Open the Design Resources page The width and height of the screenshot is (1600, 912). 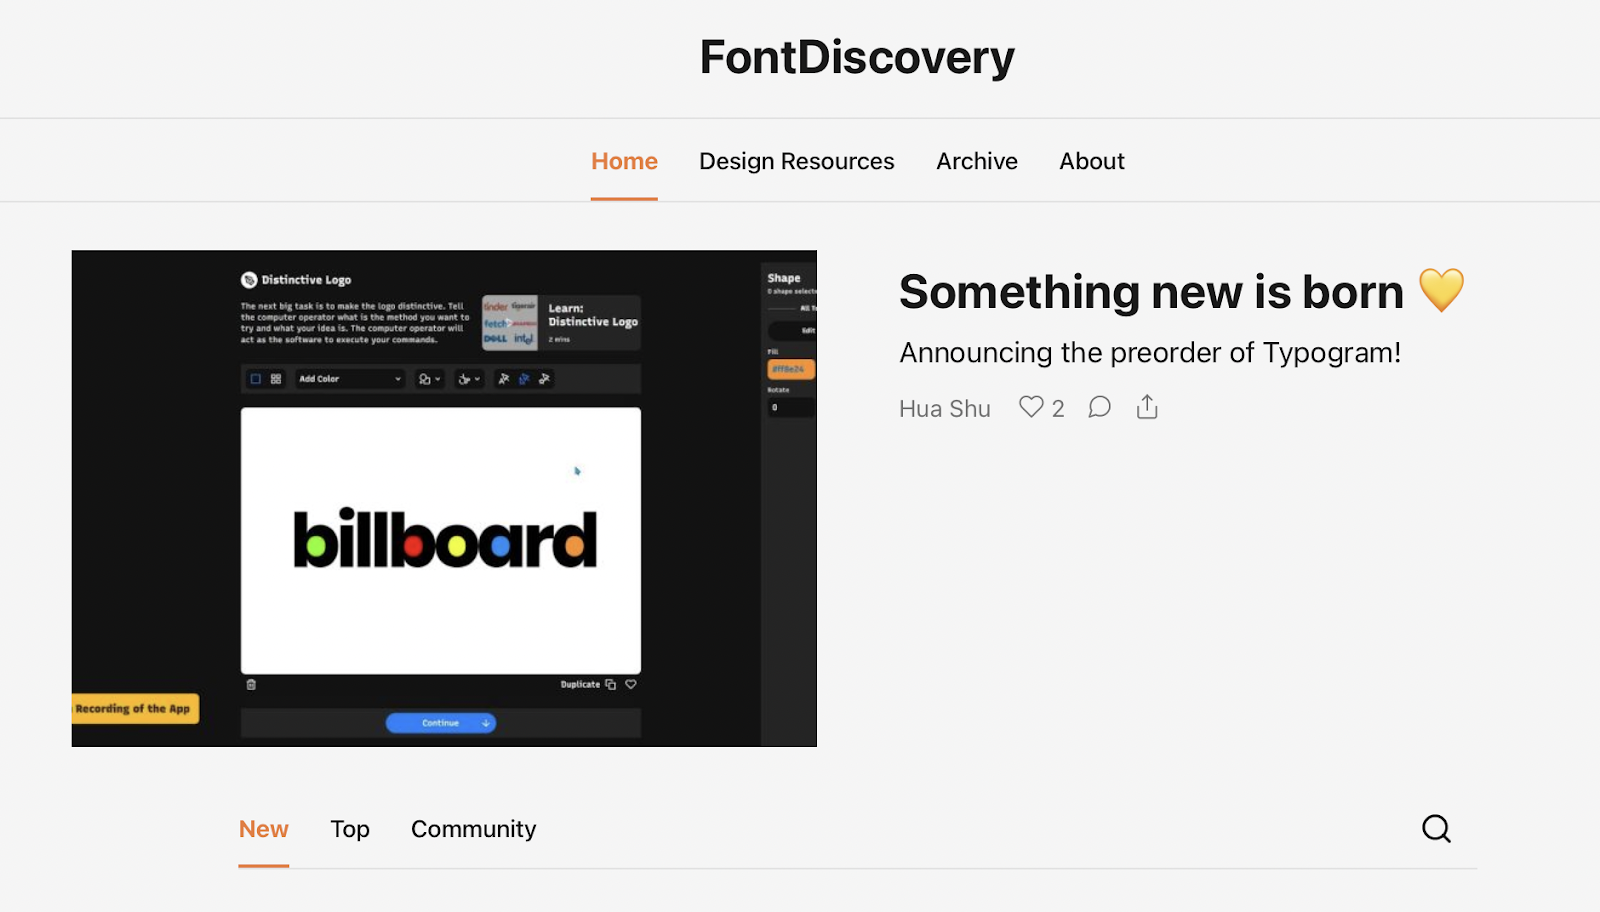point(797,161)
